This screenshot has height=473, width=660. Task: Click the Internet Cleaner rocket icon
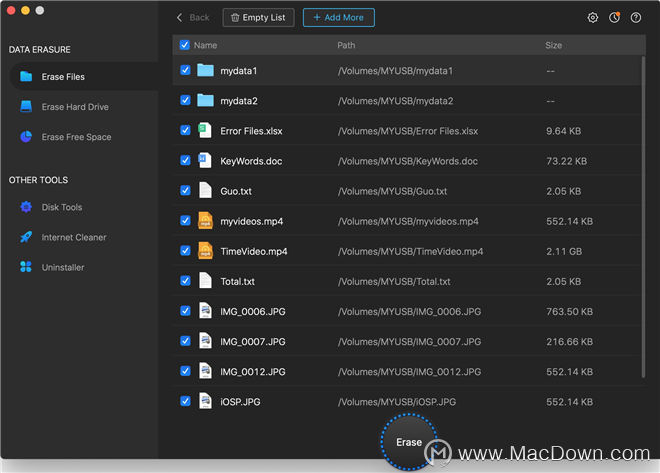26,237
